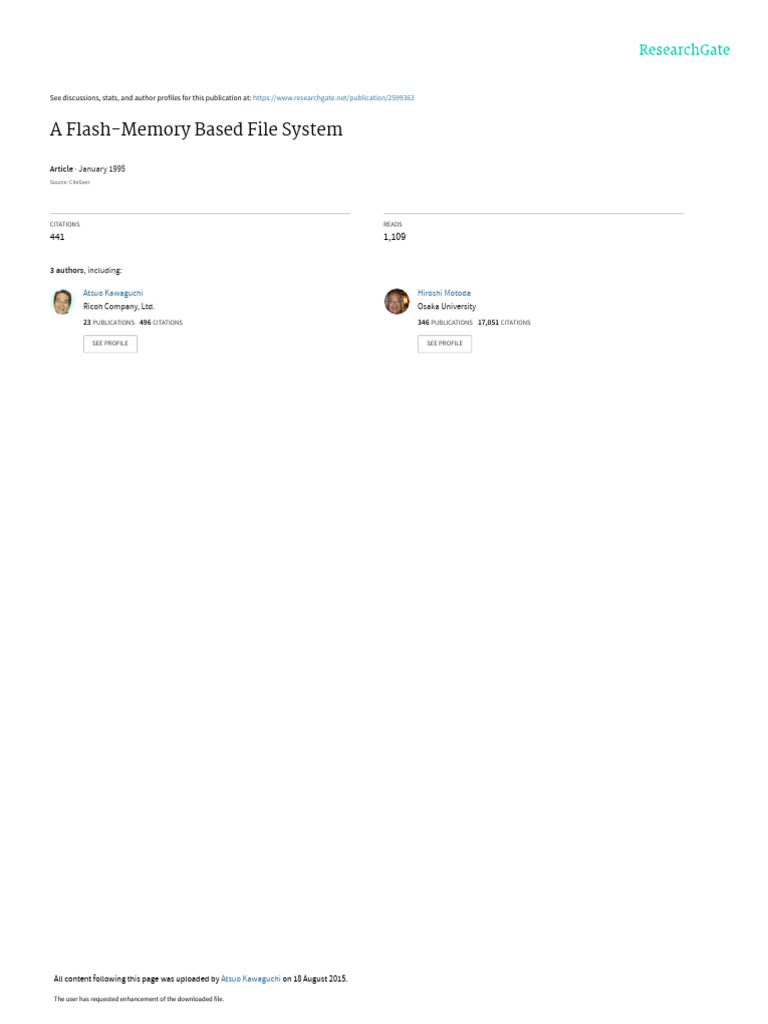Open Hiroshi Motoda author name link
The image size is (768, 1024).
pos(444,293)
